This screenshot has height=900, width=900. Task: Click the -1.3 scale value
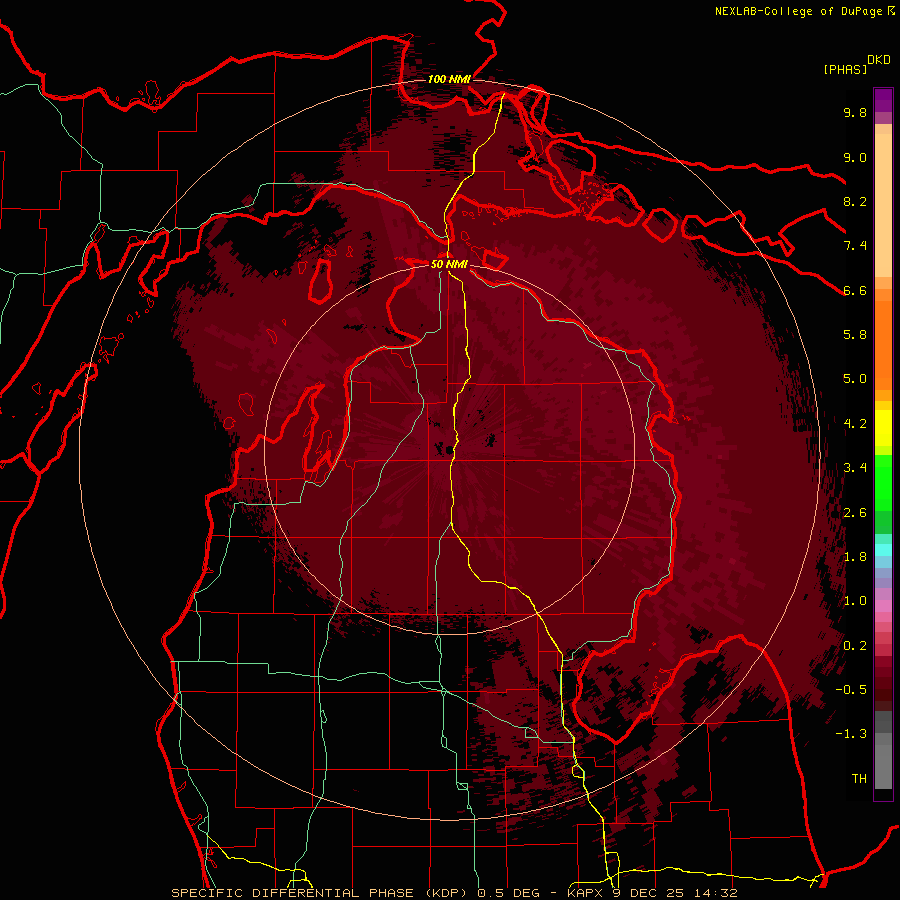click(851, 734)
